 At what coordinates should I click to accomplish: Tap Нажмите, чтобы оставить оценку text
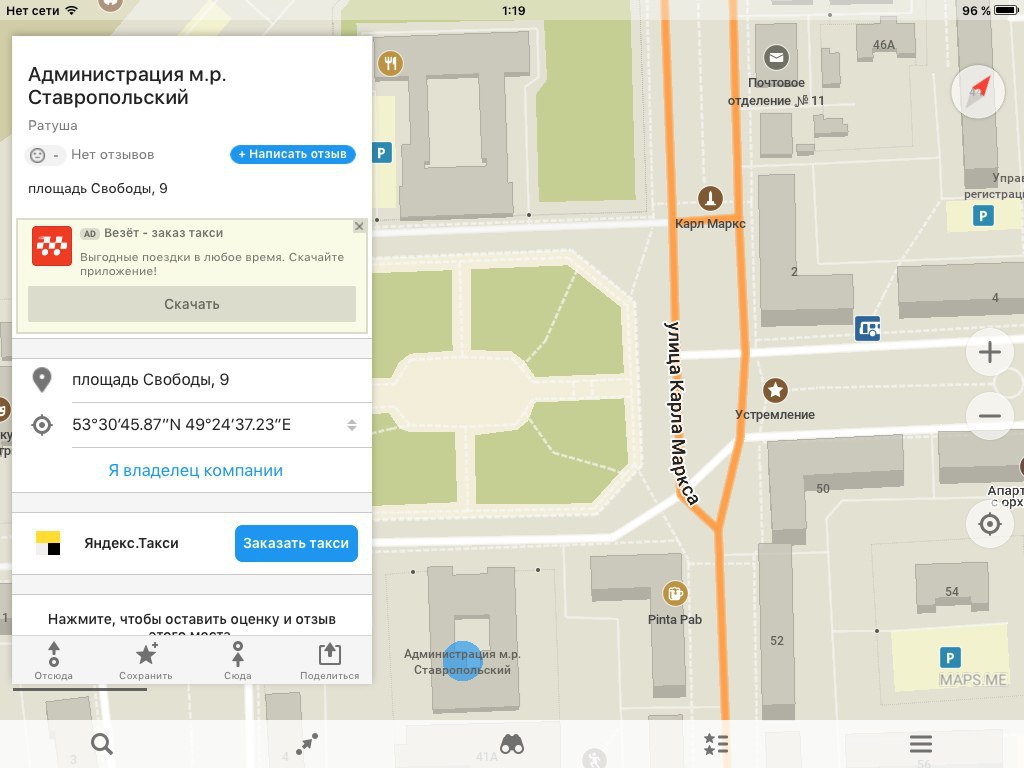pos(192,619)
